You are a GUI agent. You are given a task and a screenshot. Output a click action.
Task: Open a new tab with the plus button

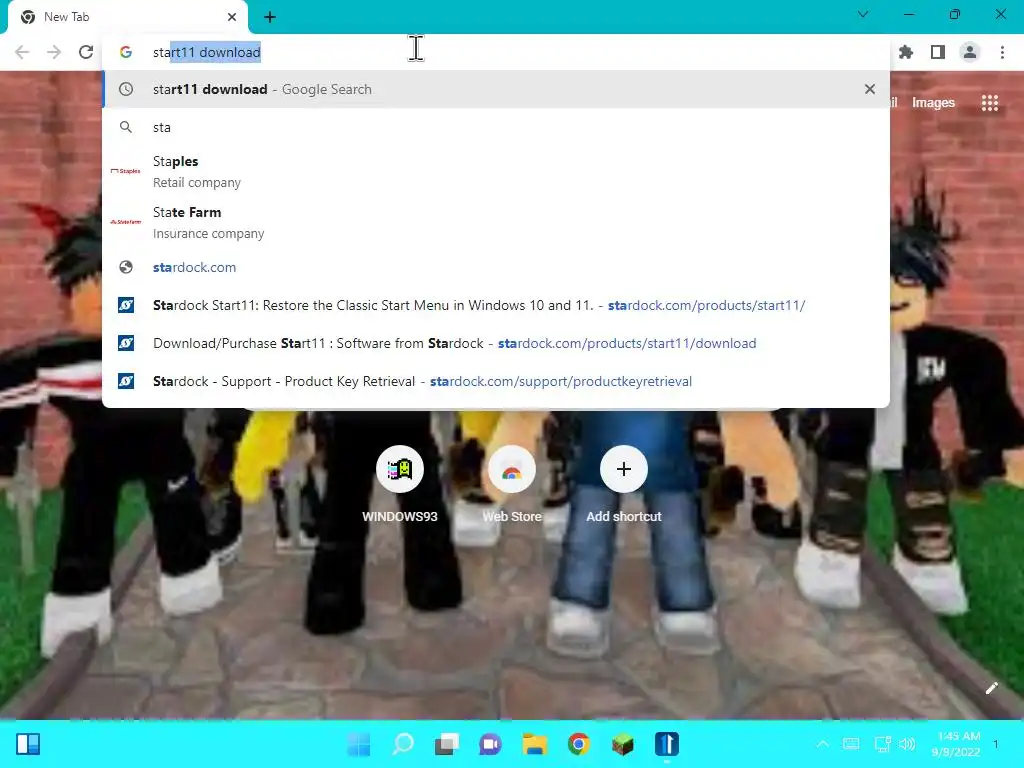[270, 17]
